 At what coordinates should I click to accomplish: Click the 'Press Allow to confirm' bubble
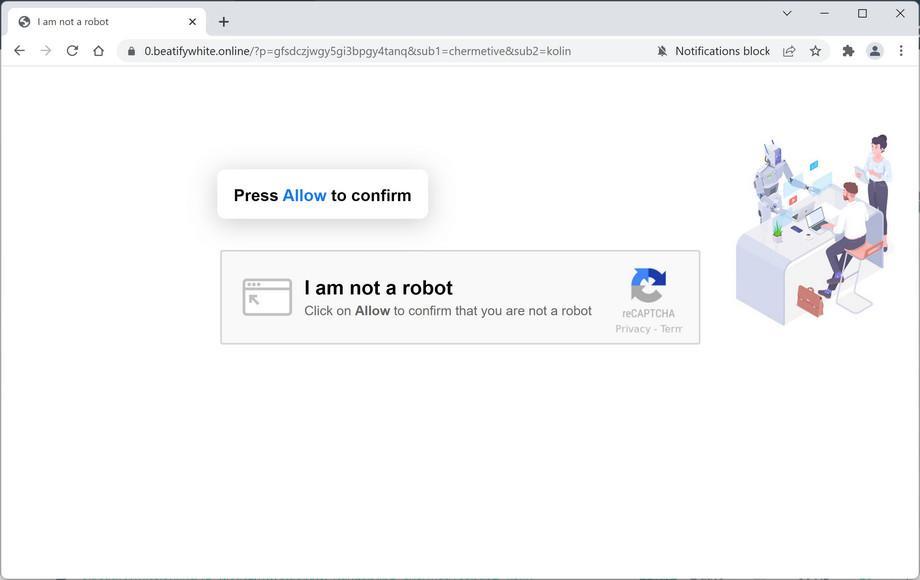tap(323, 195)
